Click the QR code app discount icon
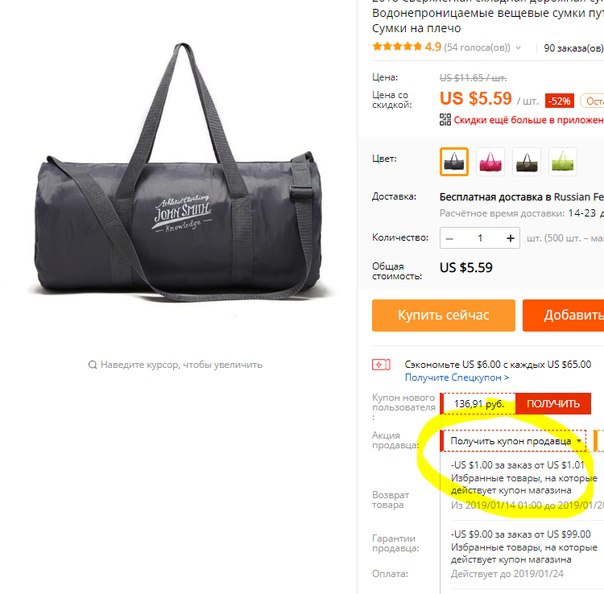604x594 pixels. pos(445,119)
